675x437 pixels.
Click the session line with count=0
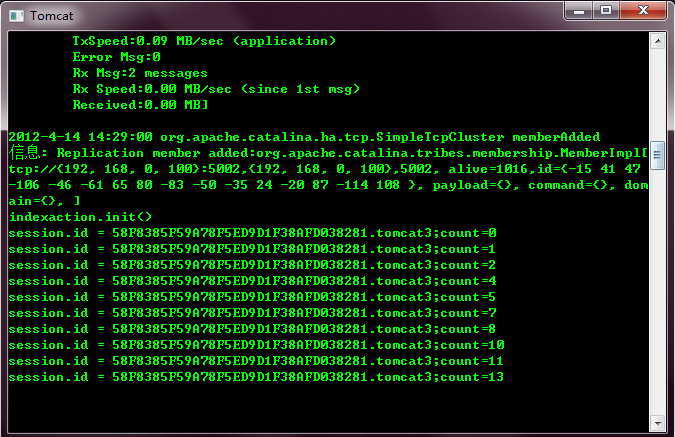(252, 233)
